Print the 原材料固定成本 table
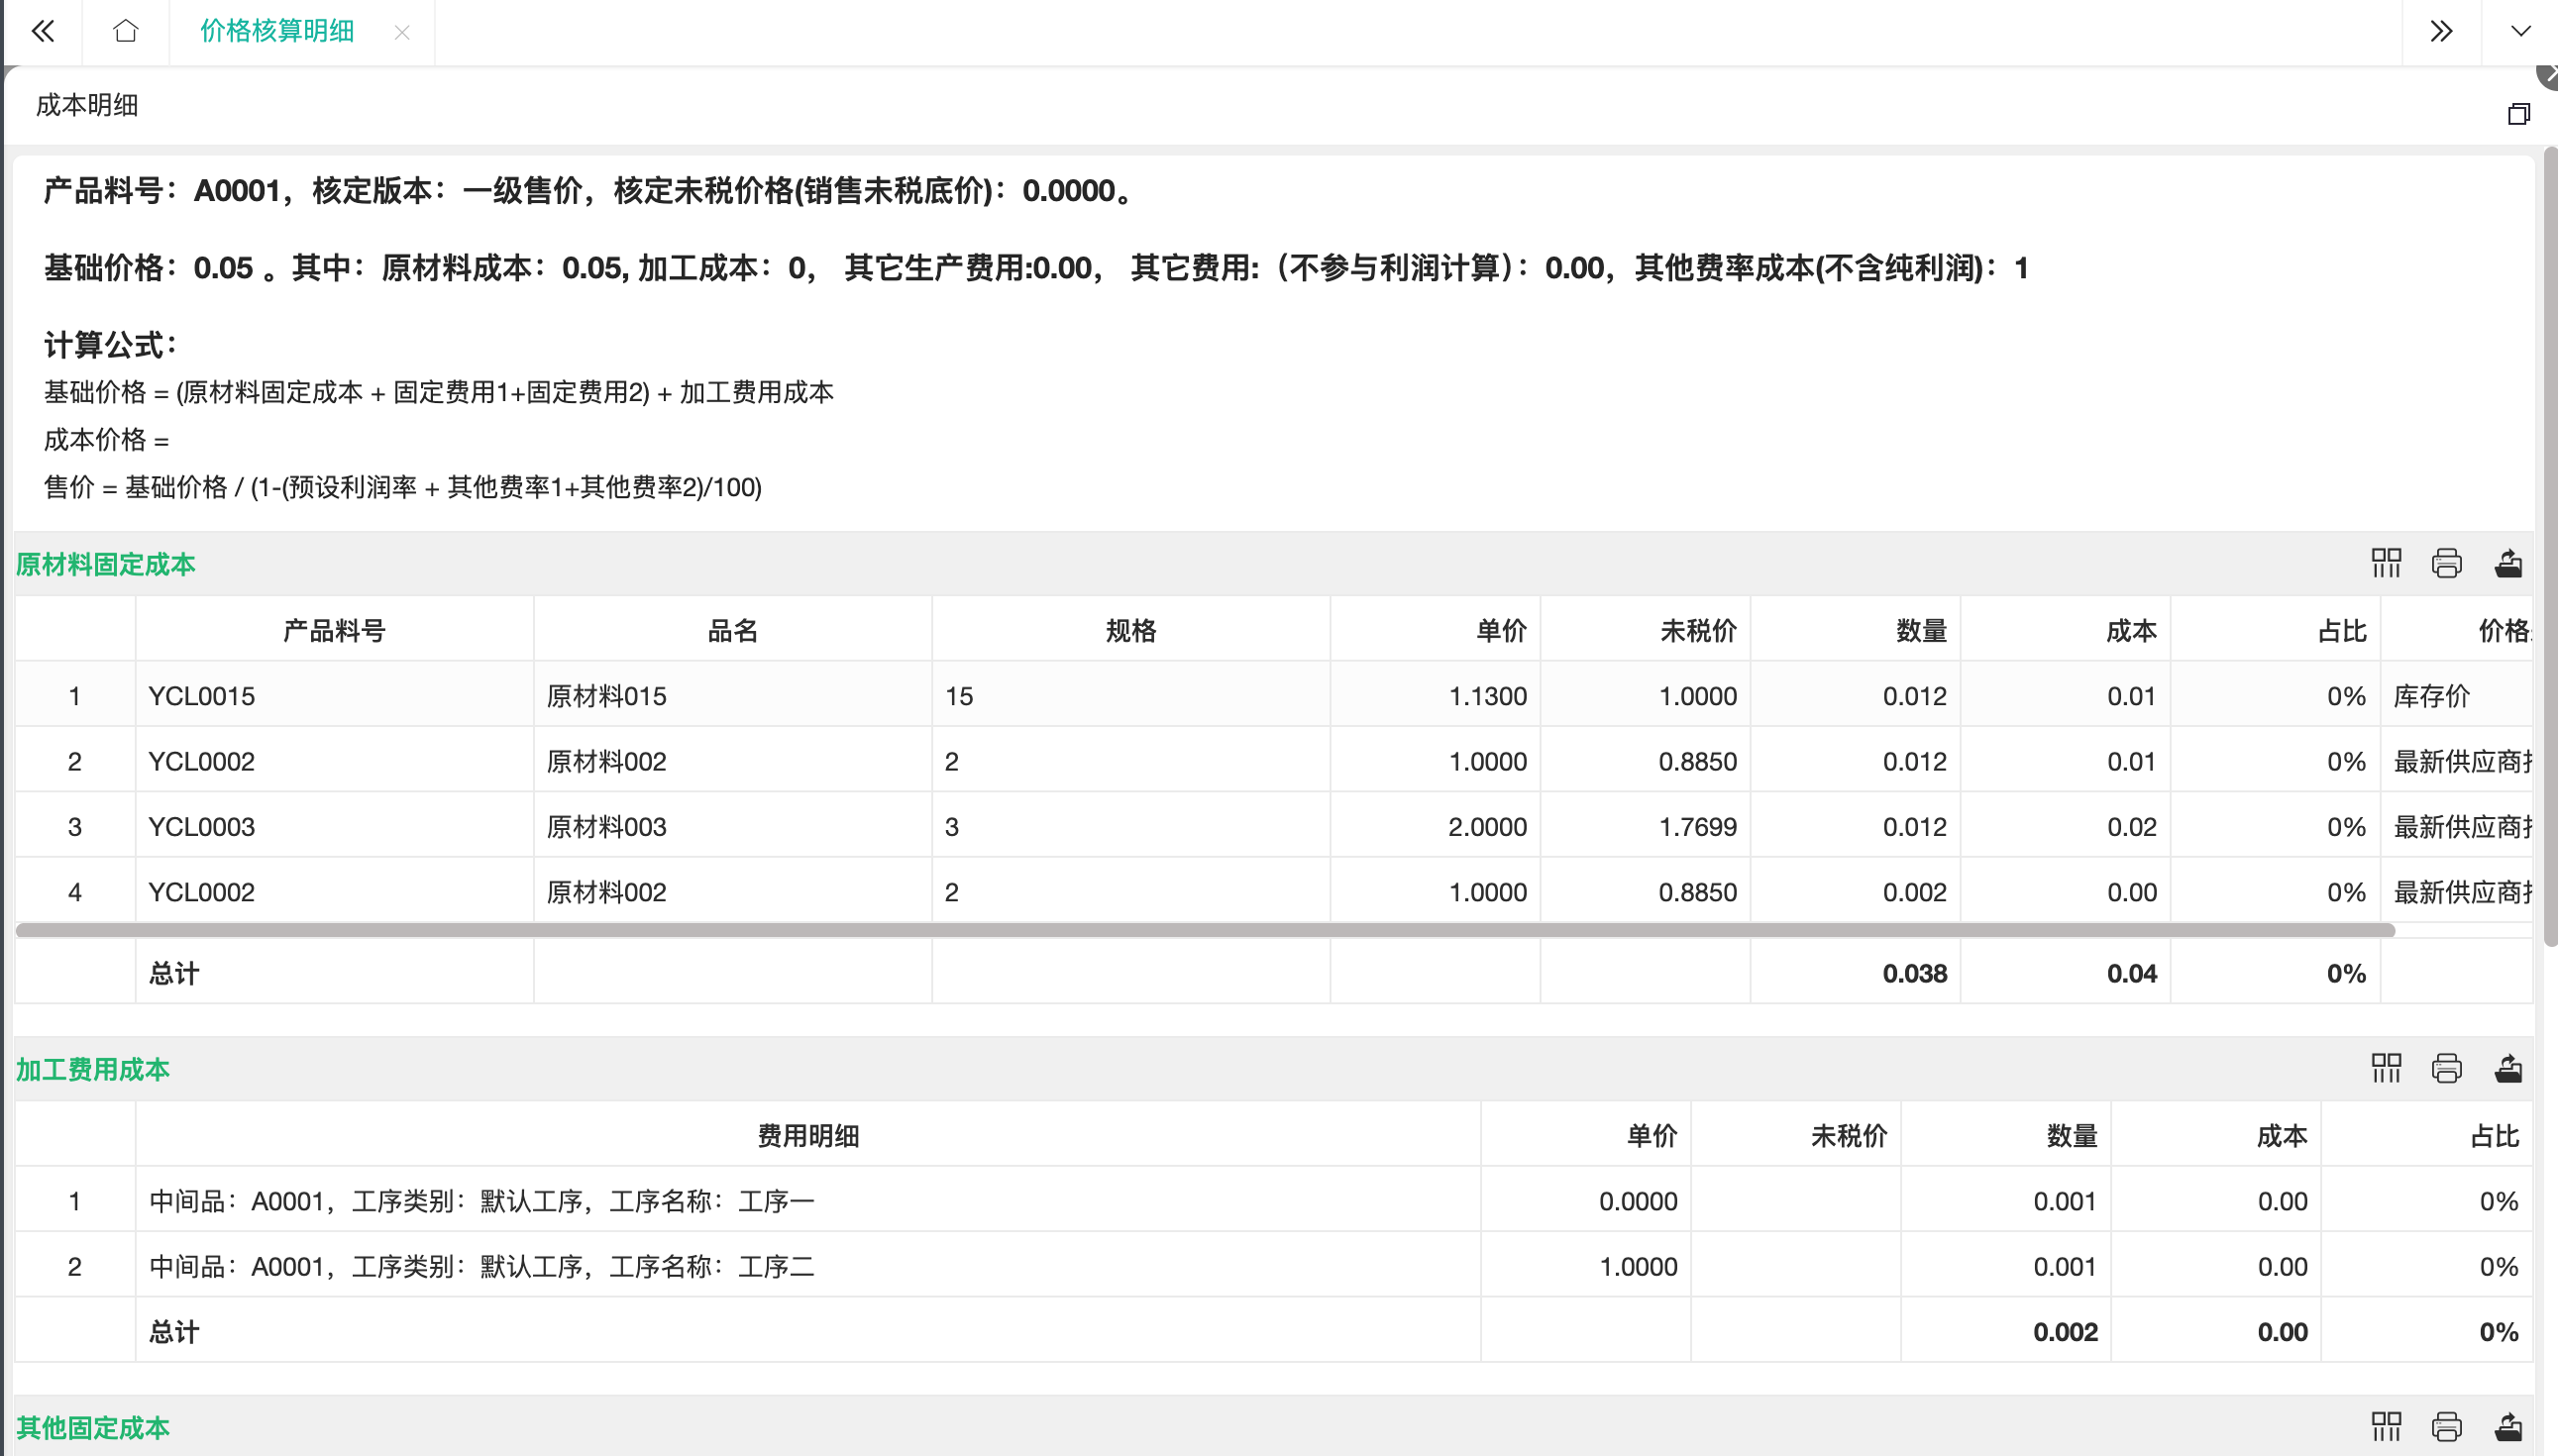This screenshot has height=1456, width=2558. point(2446,563)
